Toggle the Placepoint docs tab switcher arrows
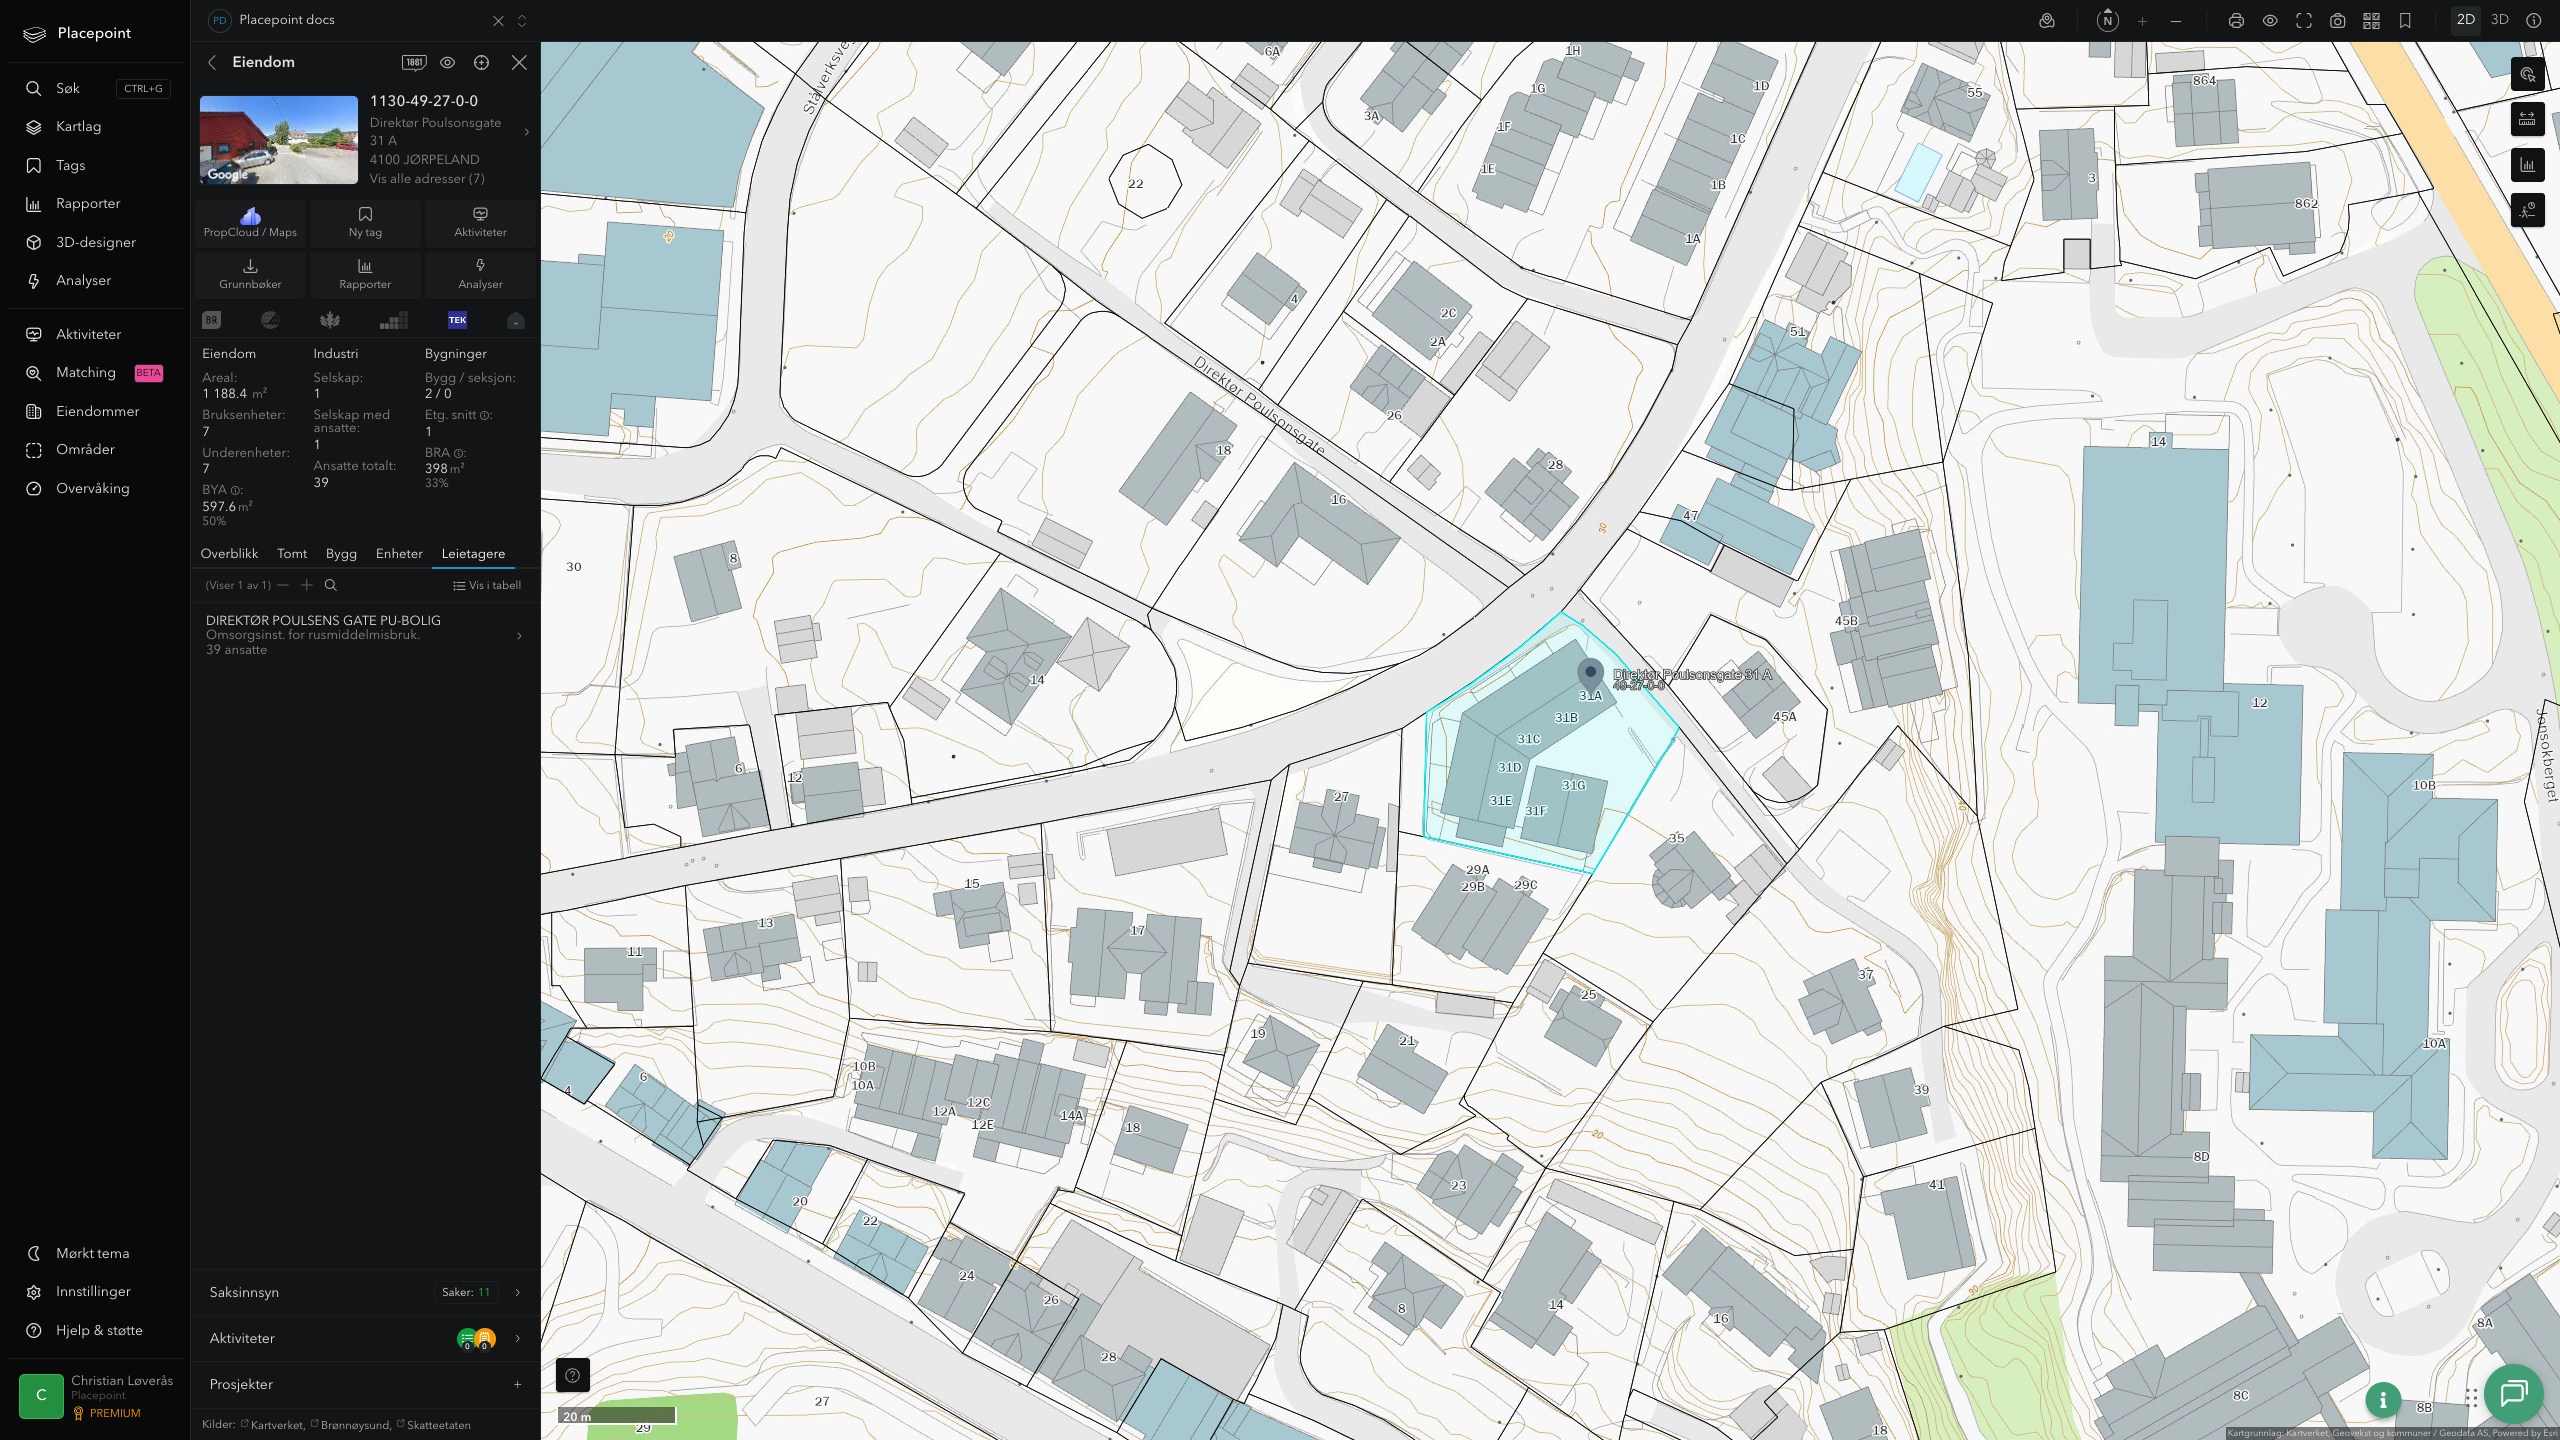 tap(521, 20)
